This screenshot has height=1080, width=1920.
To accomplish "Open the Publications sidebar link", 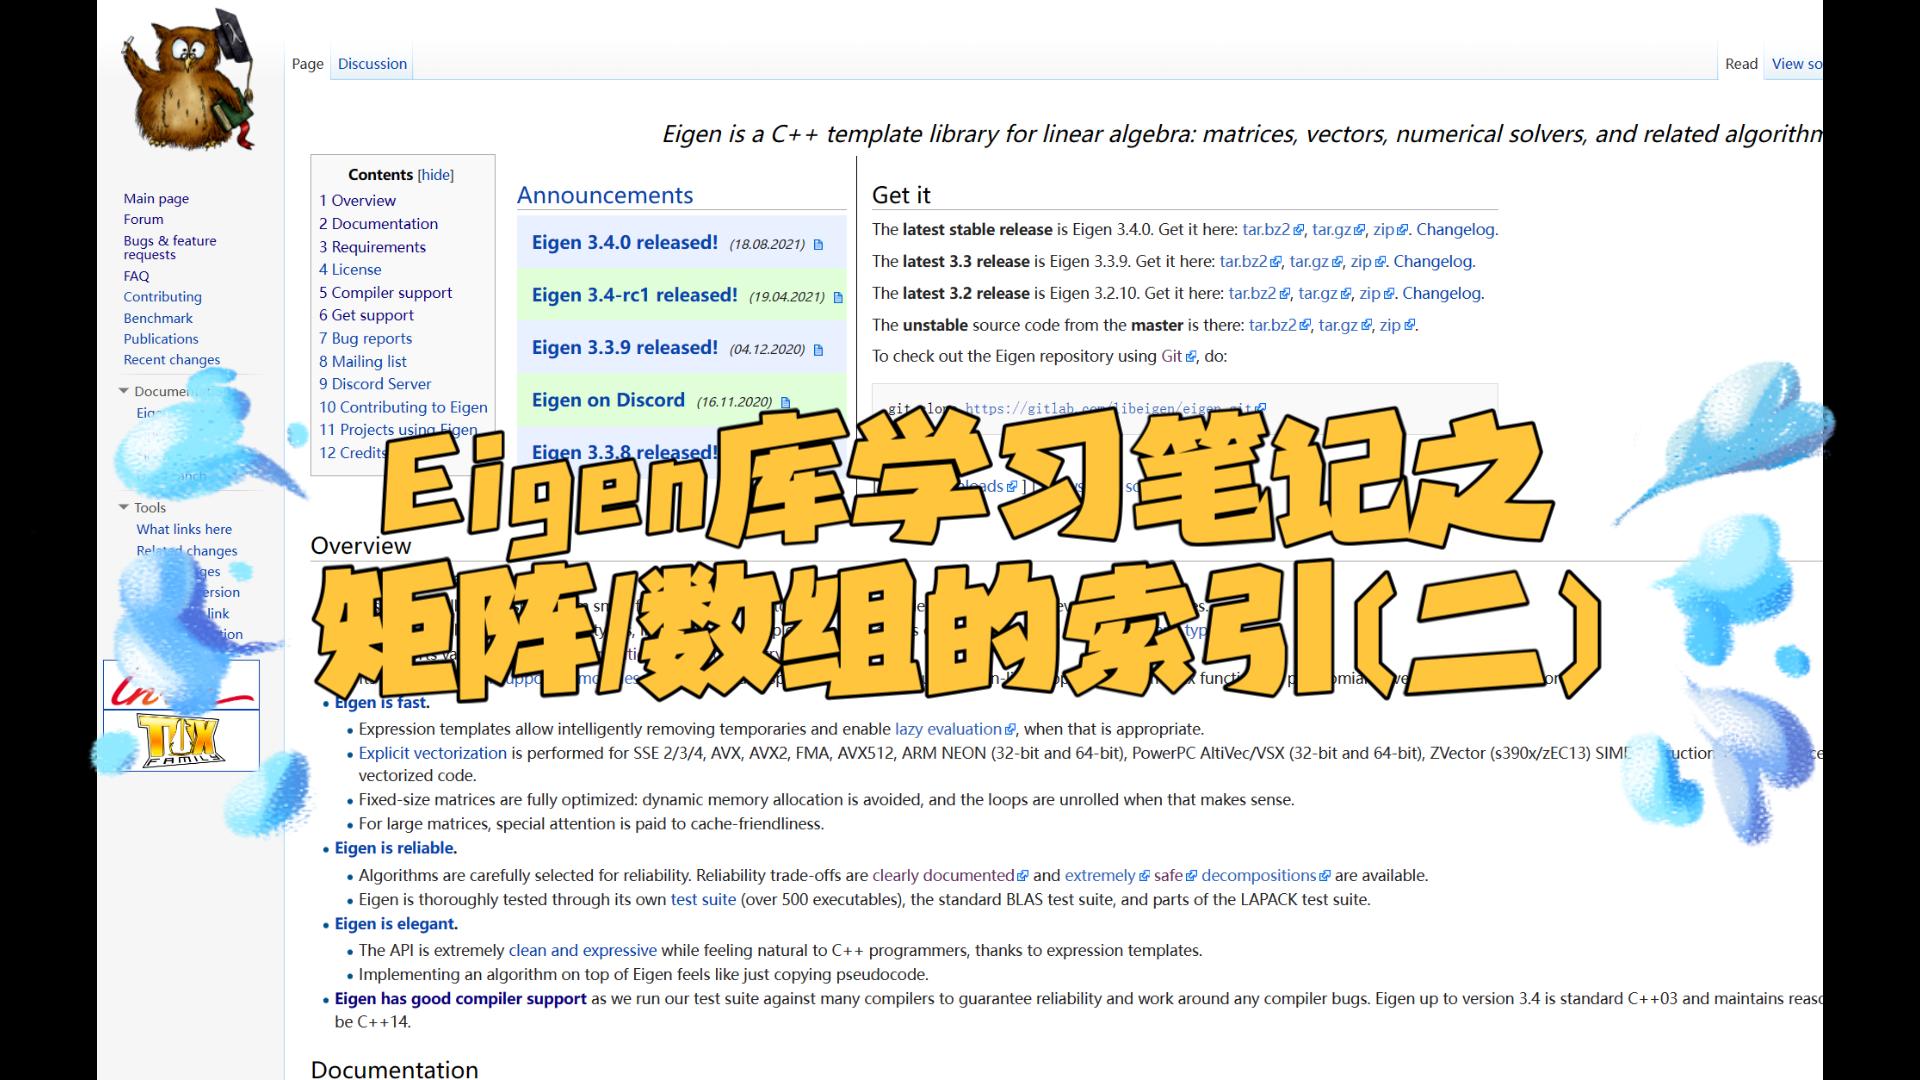I will pos(161,339).
